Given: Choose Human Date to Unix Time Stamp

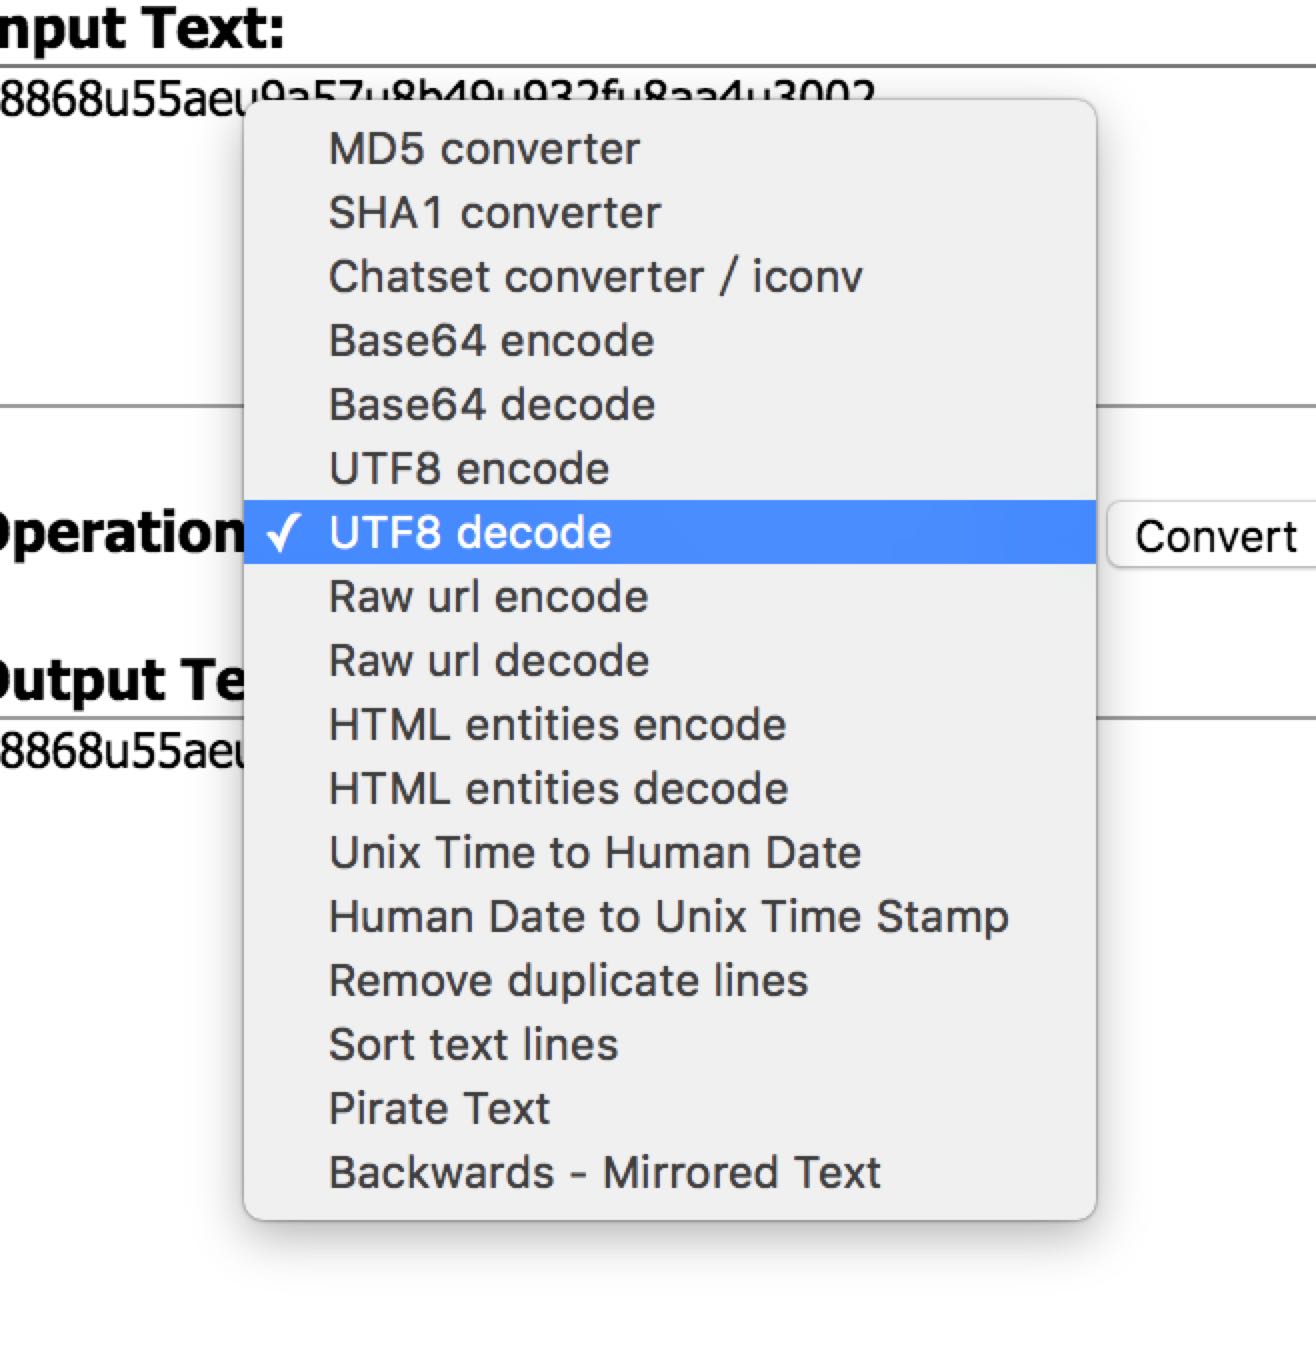Looking at the screenshot, I should click(x=669, y=917).
